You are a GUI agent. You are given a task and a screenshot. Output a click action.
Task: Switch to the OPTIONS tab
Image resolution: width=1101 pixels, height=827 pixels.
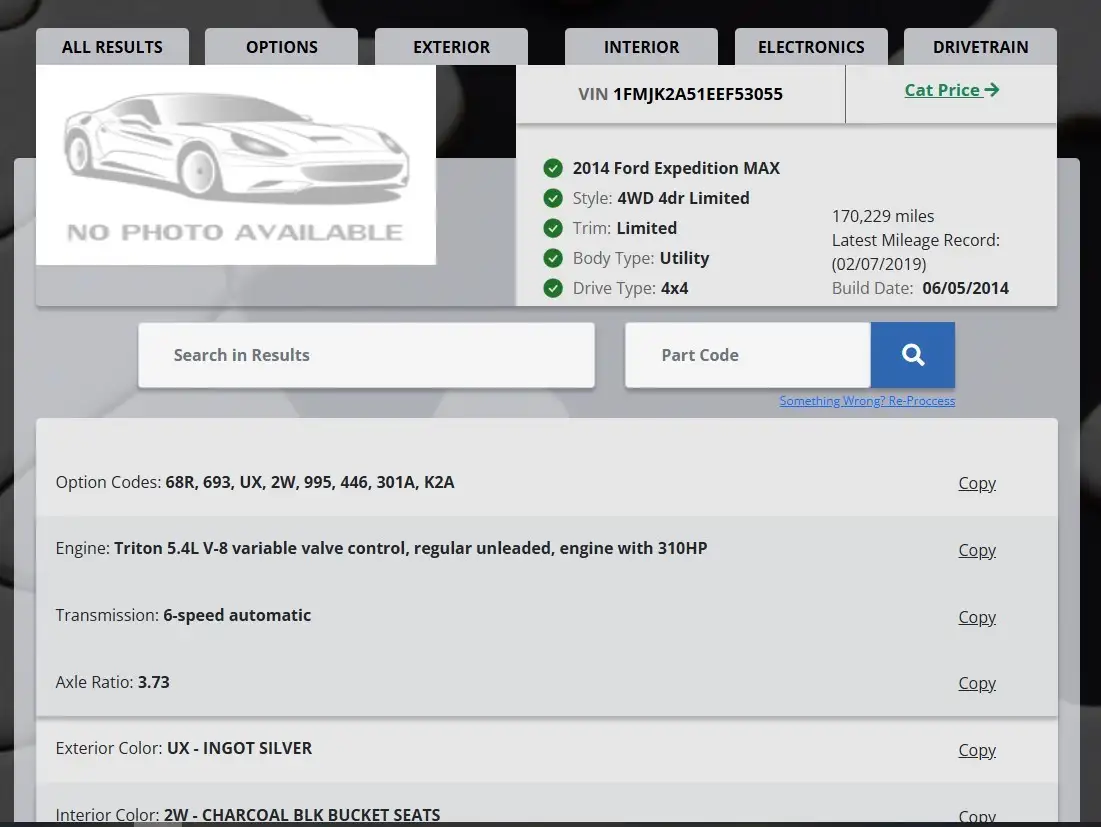click(x=282, y=47)
